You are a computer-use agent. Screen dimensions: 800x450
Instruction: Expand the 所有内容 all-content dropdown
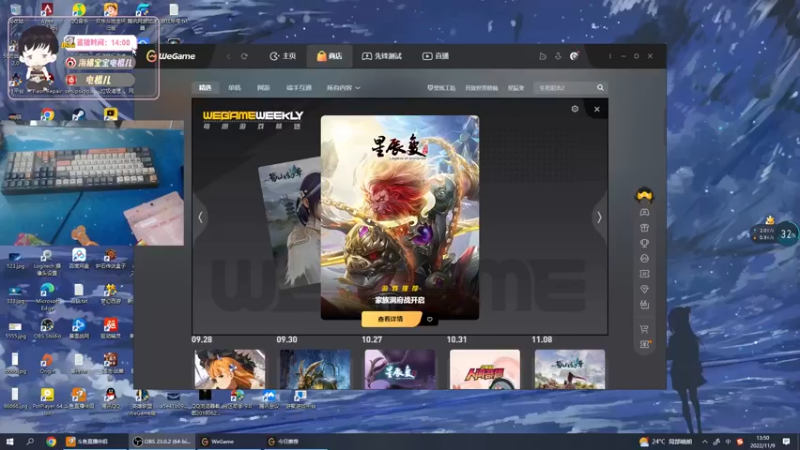tap(343, 88)
